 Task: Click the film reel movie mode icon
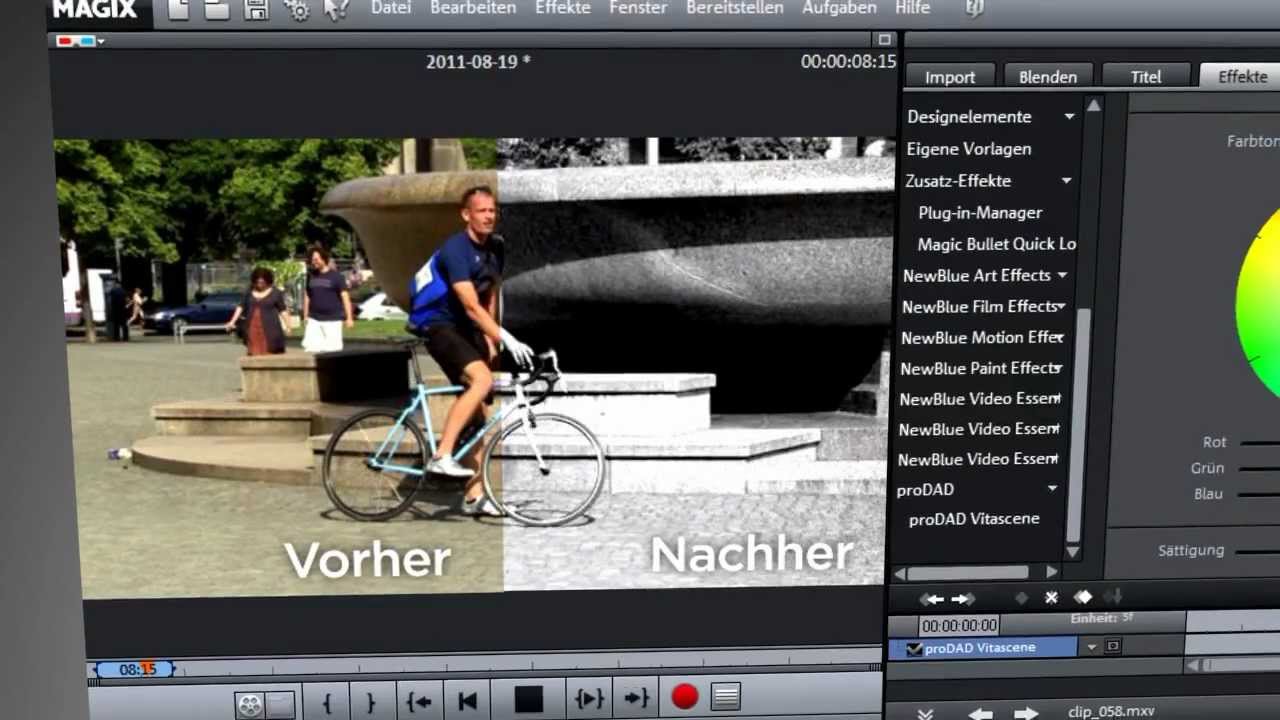[x=249, y=704]
